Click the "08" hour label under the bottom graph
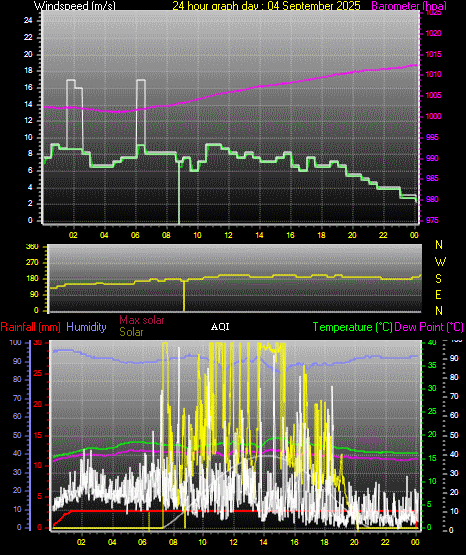Screen dimensions: 466x555 173,542
